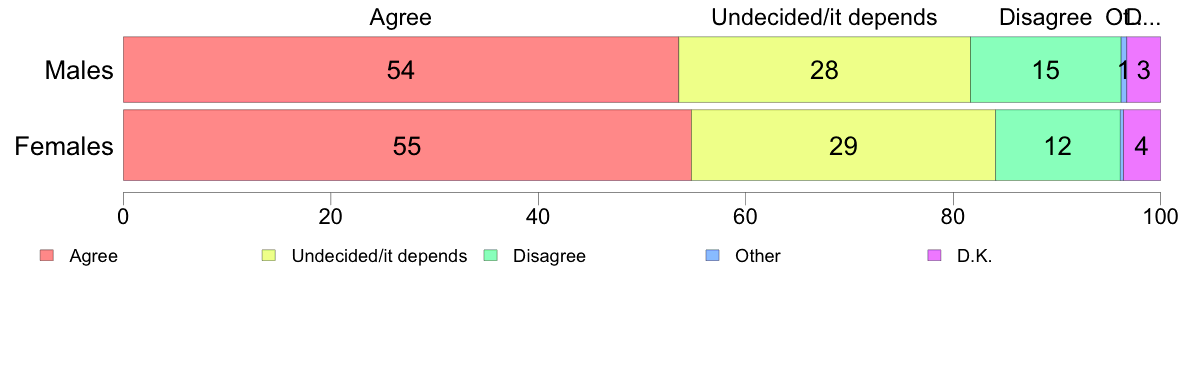Click the Other legend text label
Screen dimensions: 1188x368
(x=758, y=257)
